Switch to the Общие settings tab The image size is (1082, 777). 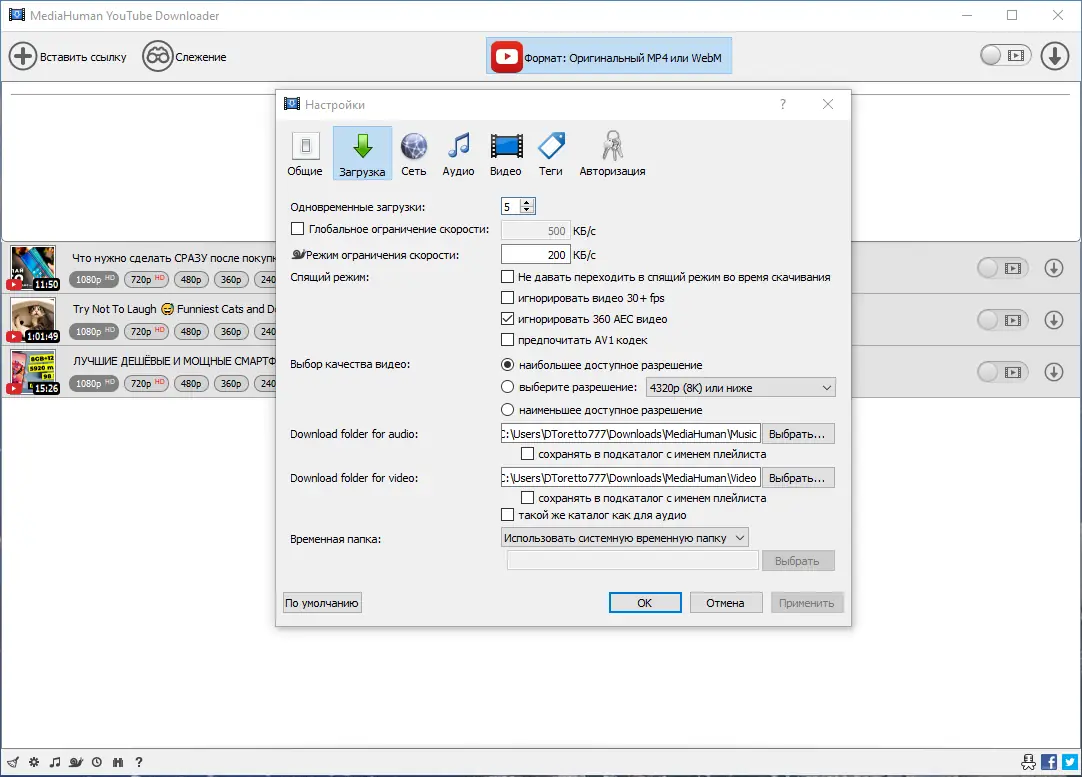pyautogui.click(x=305, y=152)
